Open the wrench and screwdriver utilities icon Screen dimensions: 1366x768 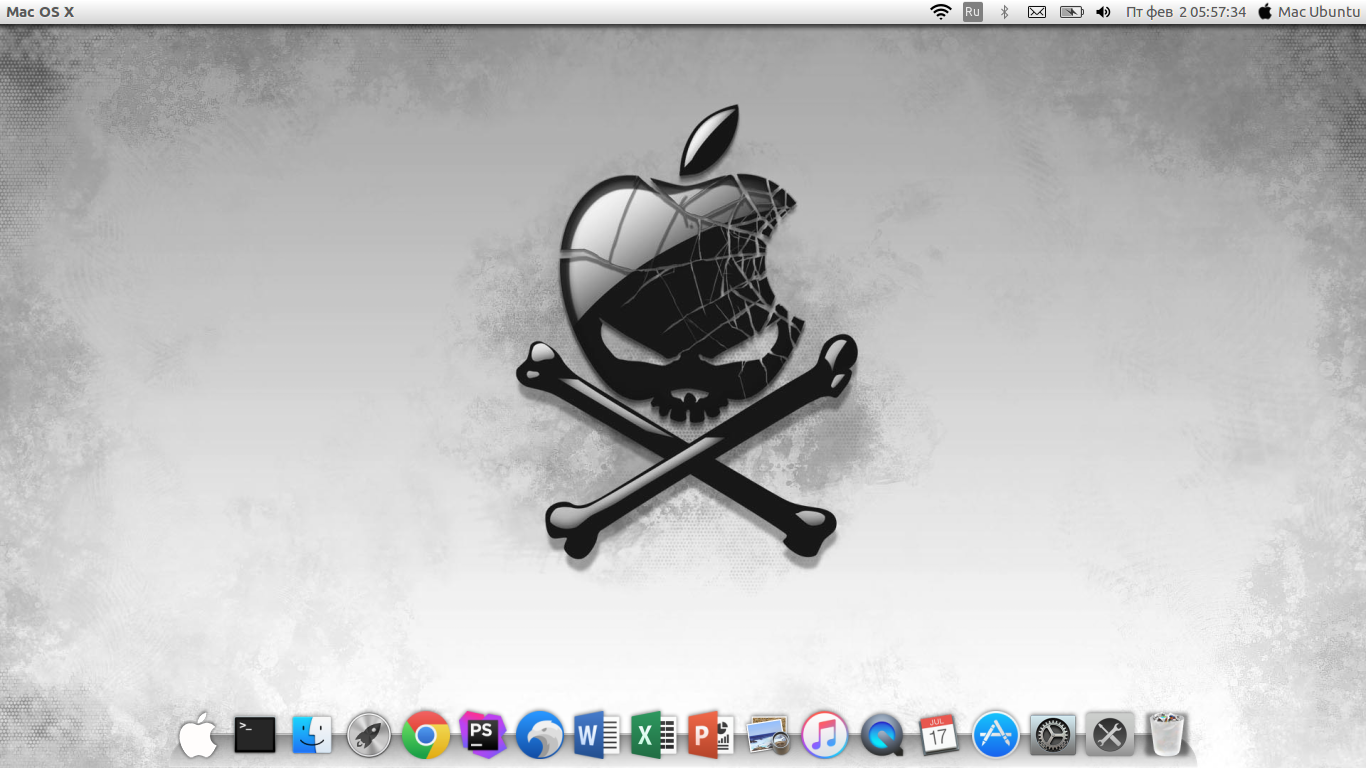1109,736
